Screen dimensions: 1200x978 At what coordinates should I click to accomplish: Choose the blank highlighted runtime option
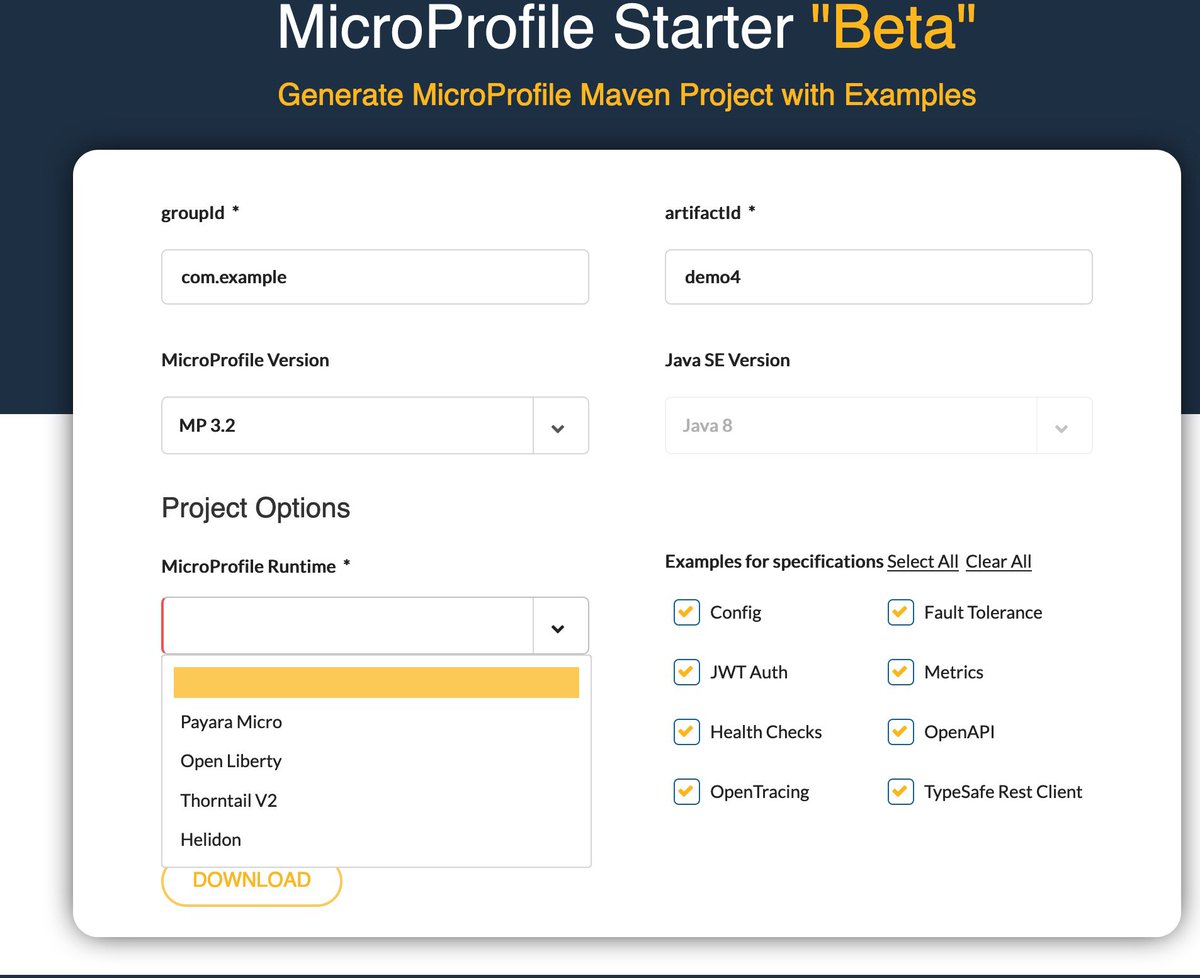(x=376, y=682)
